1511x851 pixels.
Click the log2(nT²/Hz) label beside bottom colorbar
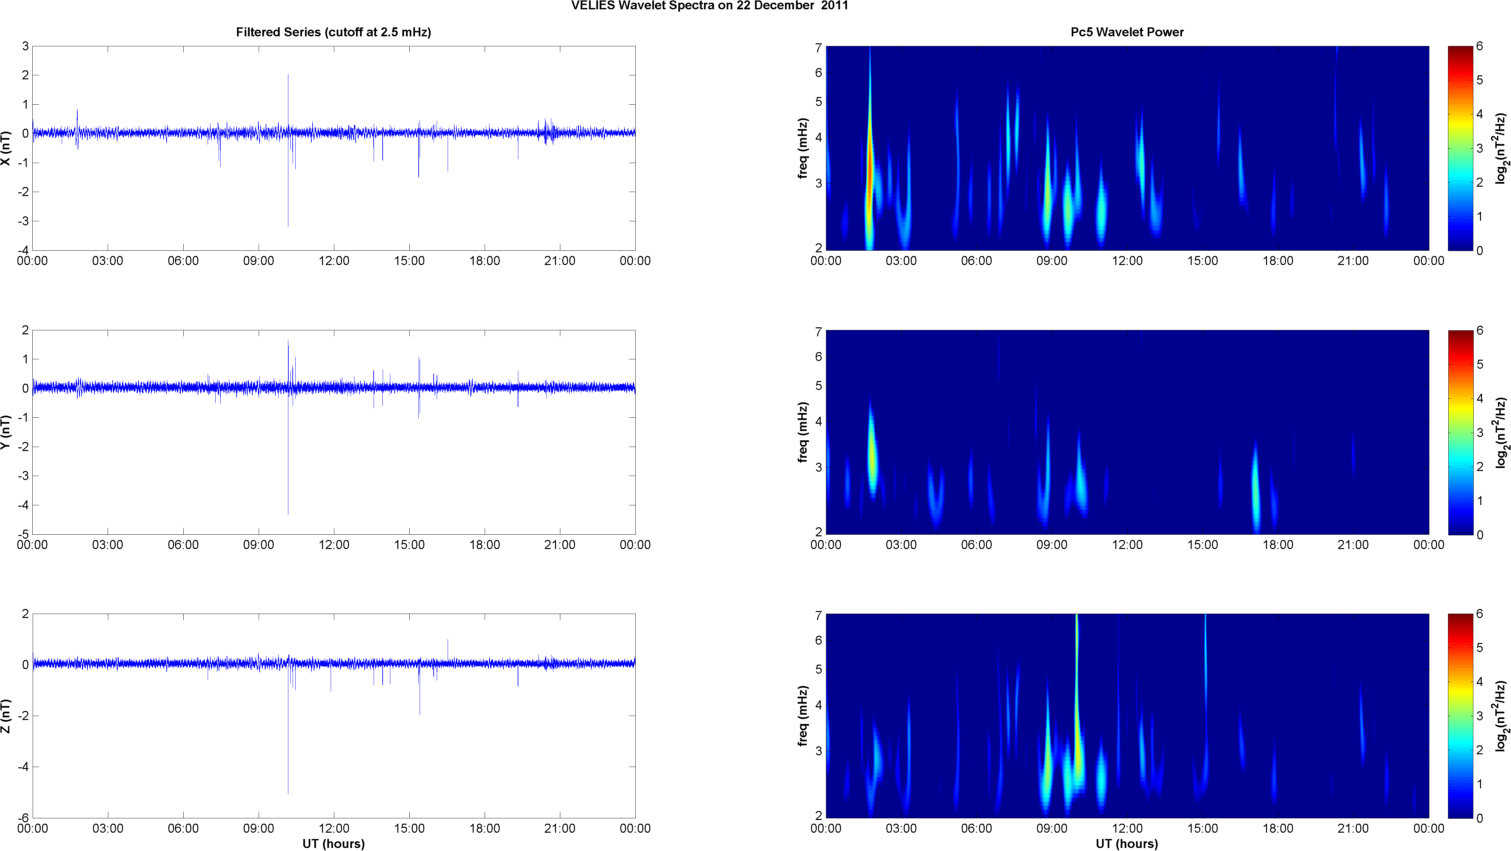click(x=1501, y=716)
